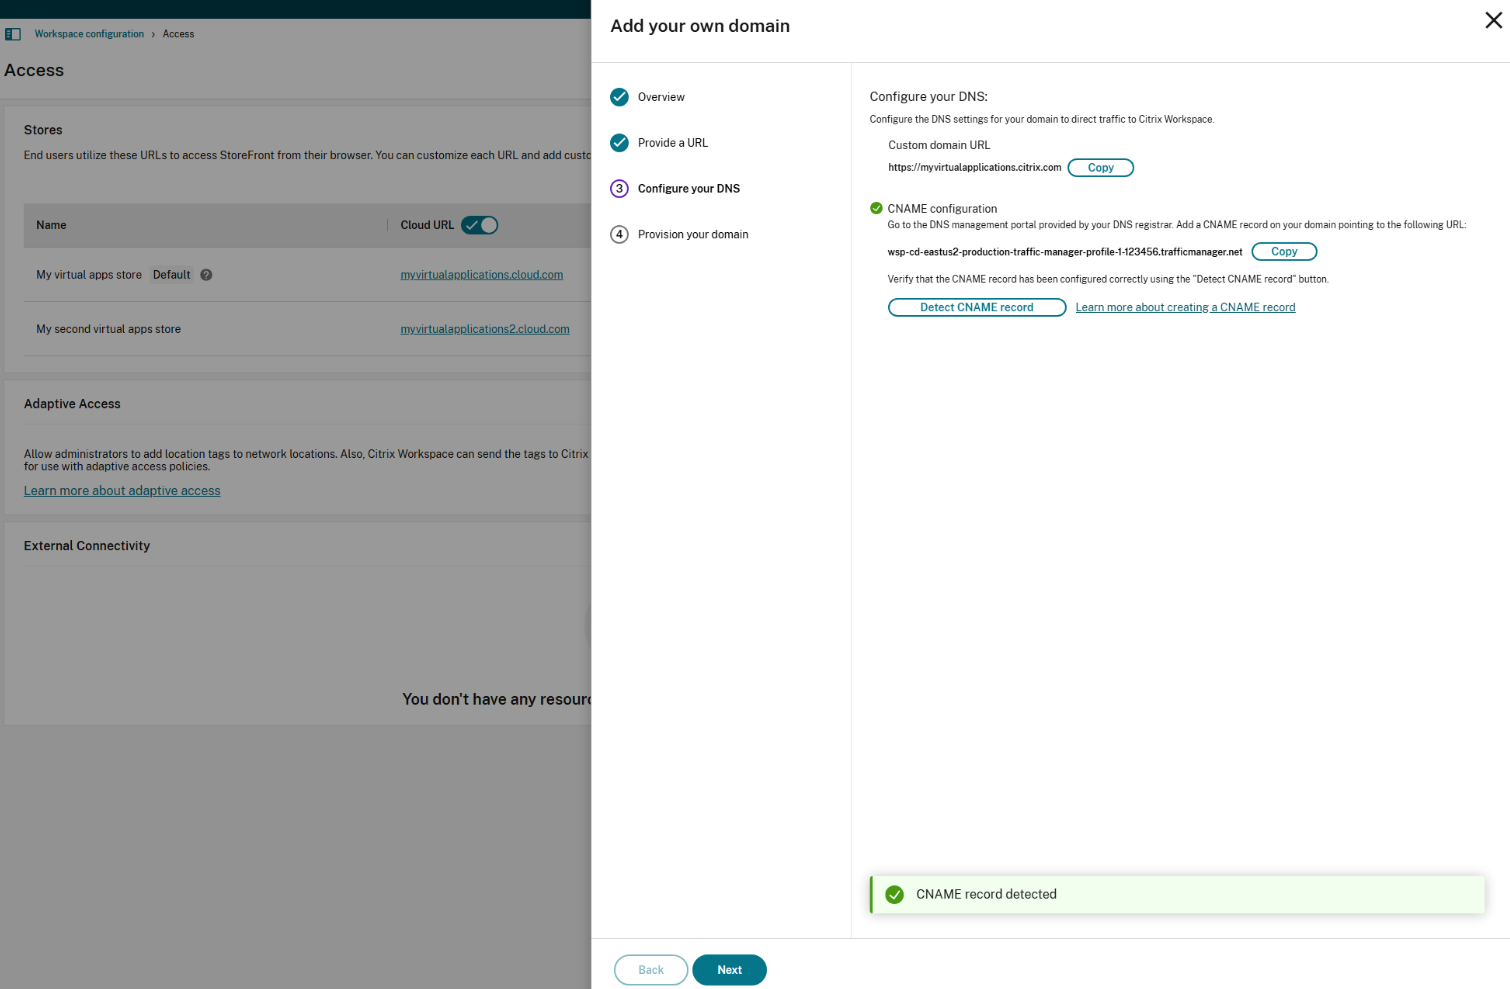Image resolution: width=1510 pixels, height=989 pixels.
Task: Click the green check in CNAME record detected banner
Action: tap(895, 895)
